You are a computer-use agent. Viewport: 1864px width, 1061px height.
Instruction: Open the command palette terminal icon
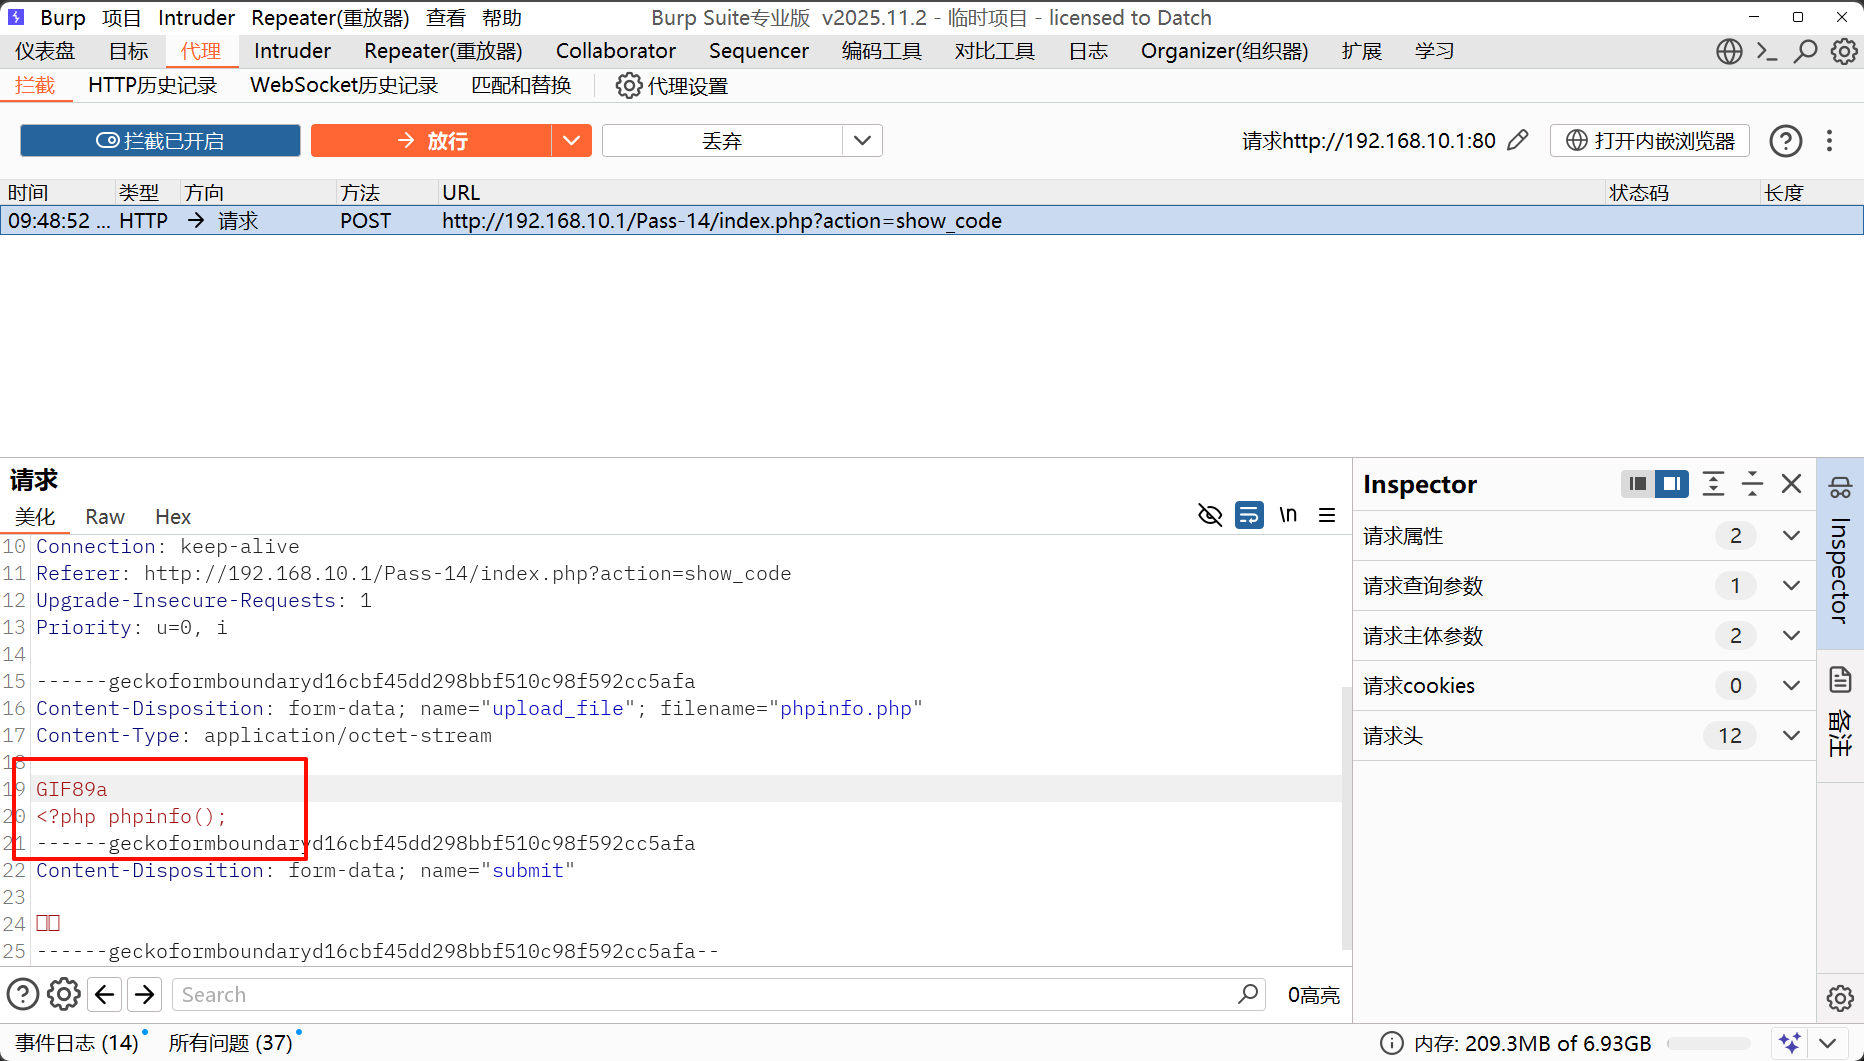(x=1767, y=51)
